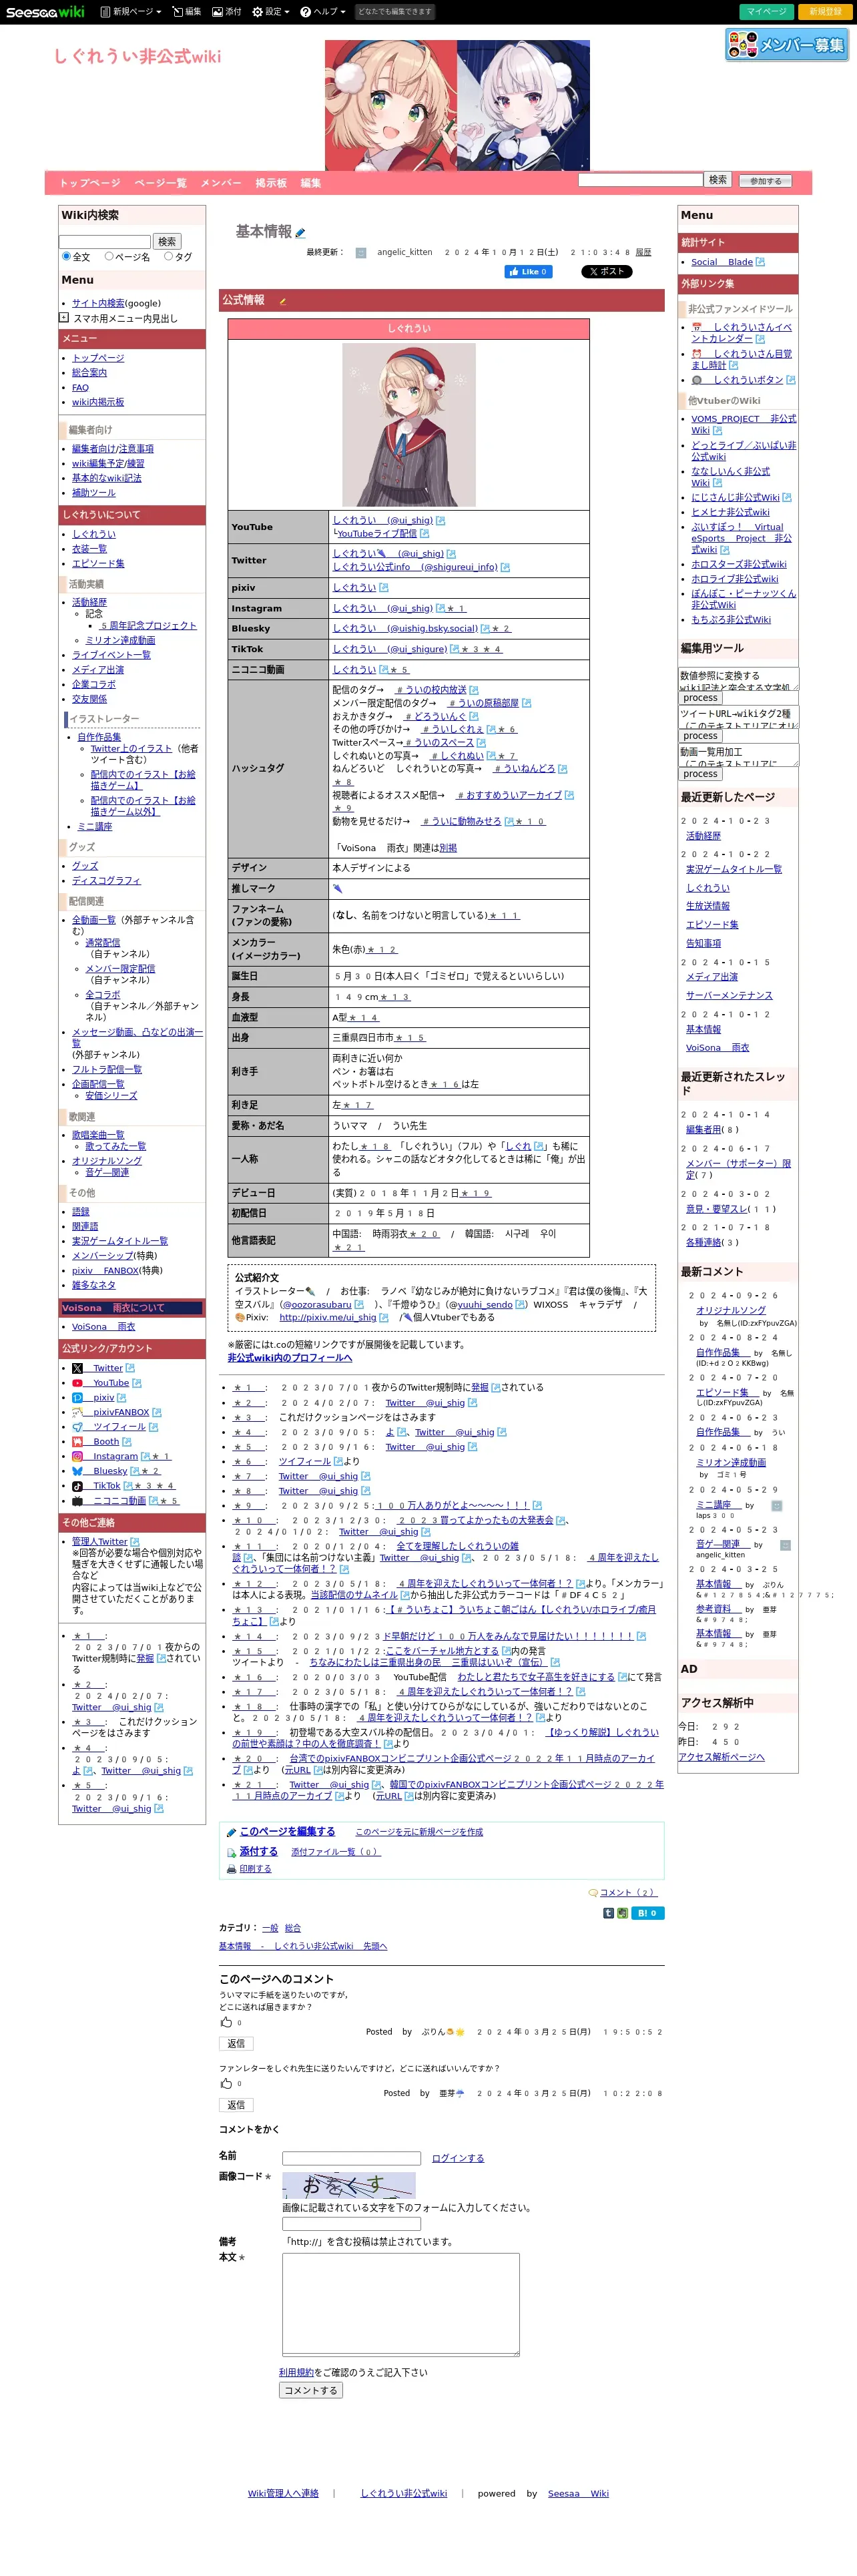
Task: Click the header banner illustration
Action: click(457, 105)
